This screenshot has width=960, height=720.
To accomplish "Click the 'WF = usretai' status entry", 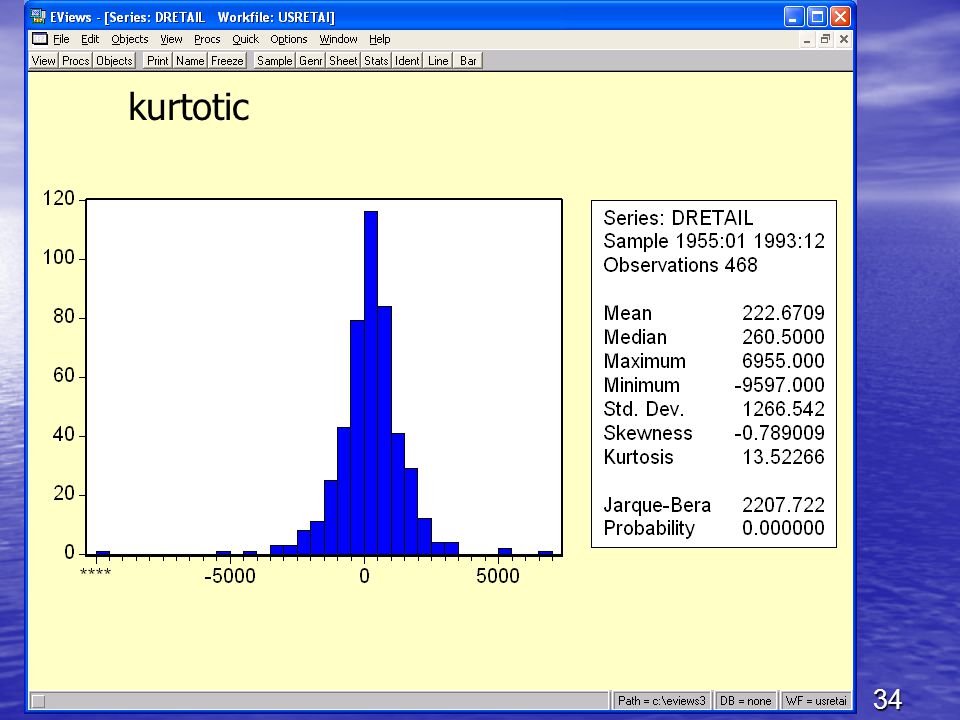I will coord(816,700).
